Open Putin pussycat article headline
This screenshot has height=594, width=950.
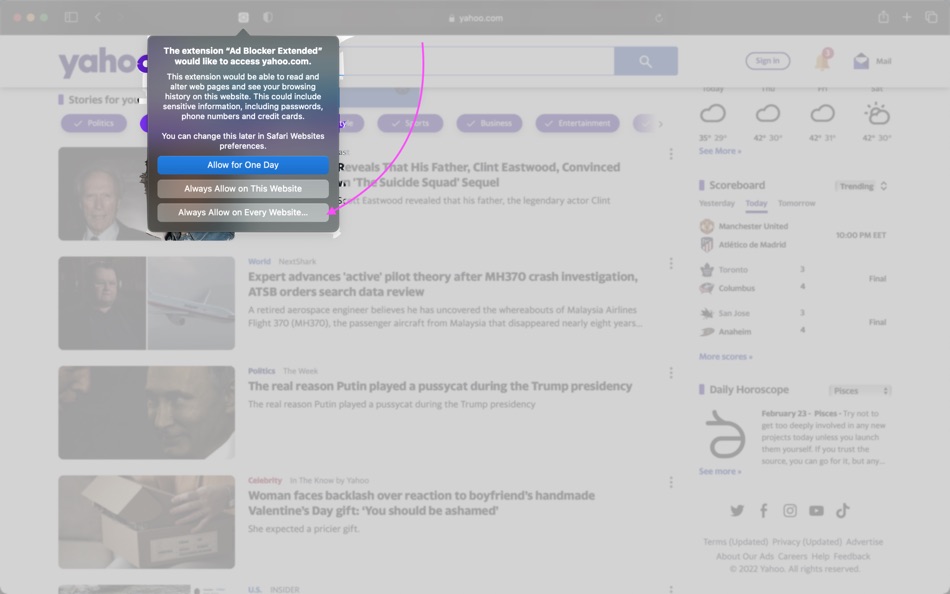click(440, 386)
